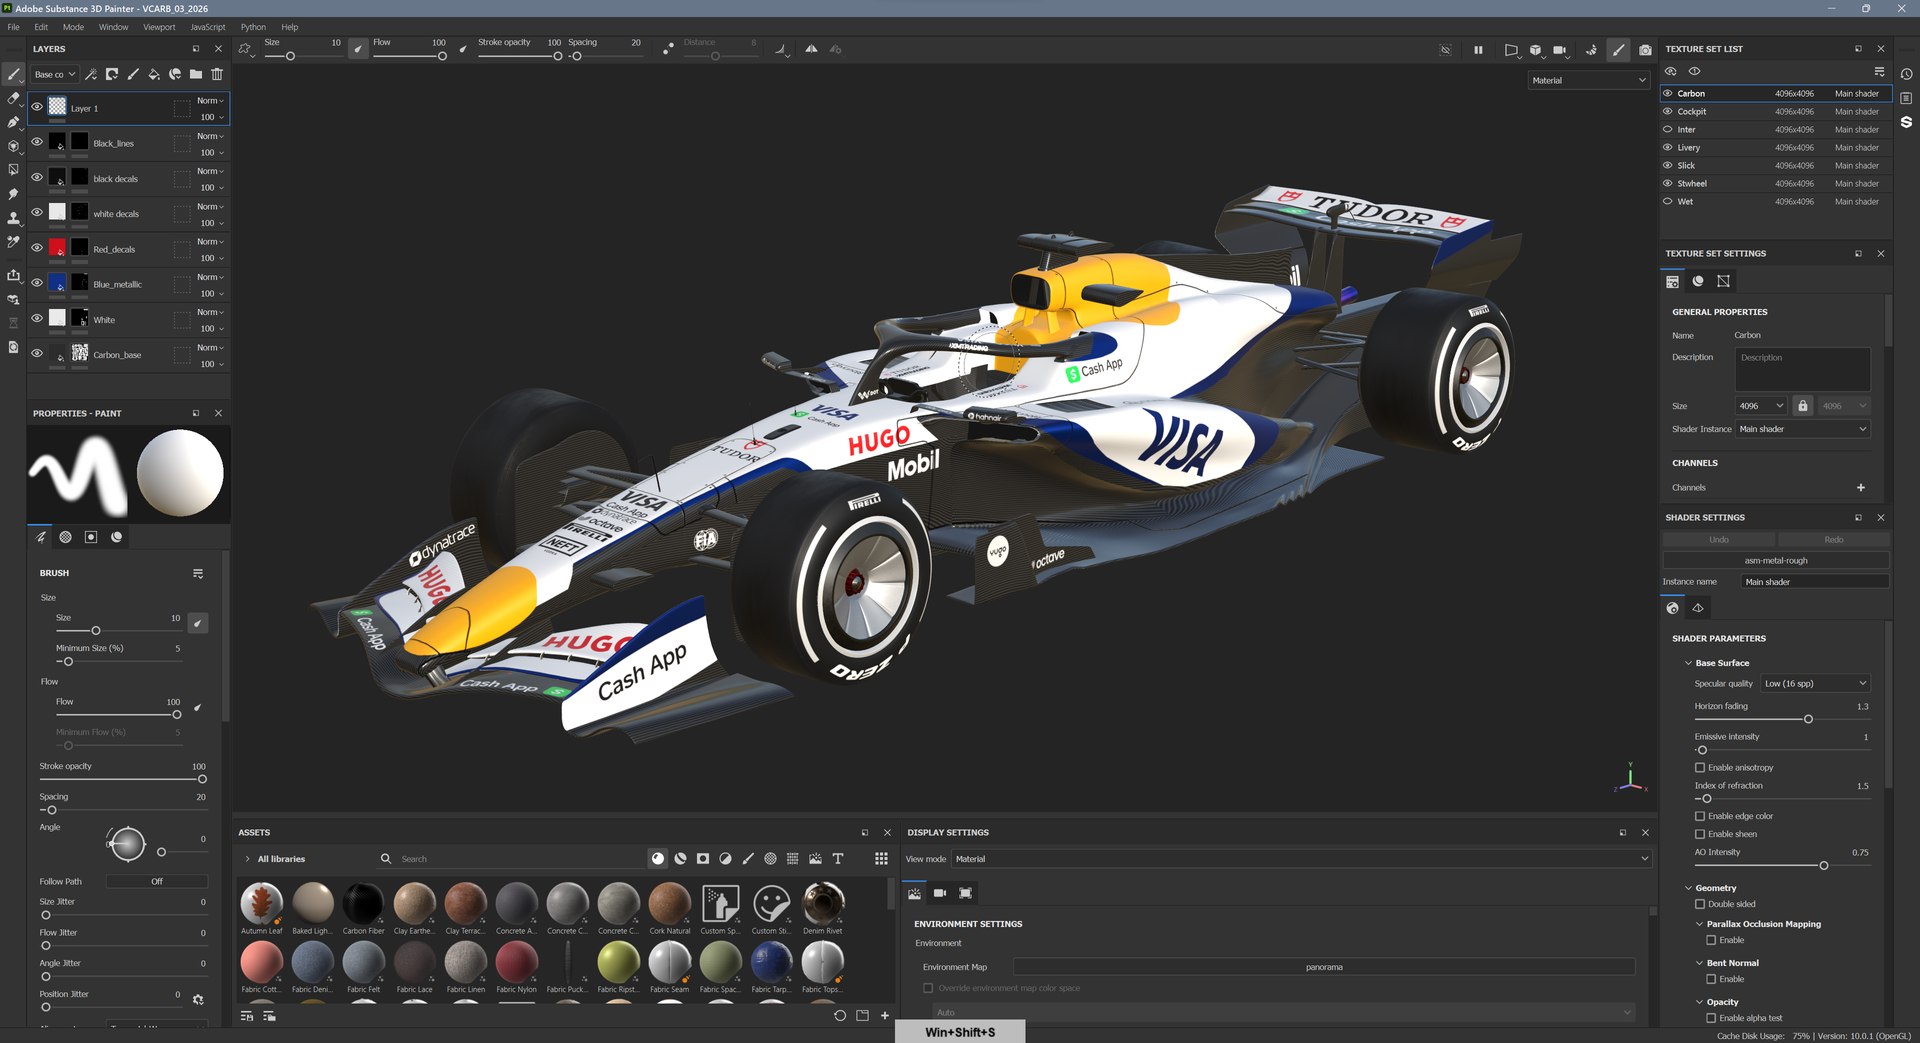Open the File menu

pyautogui.click(x=13, y=27)
